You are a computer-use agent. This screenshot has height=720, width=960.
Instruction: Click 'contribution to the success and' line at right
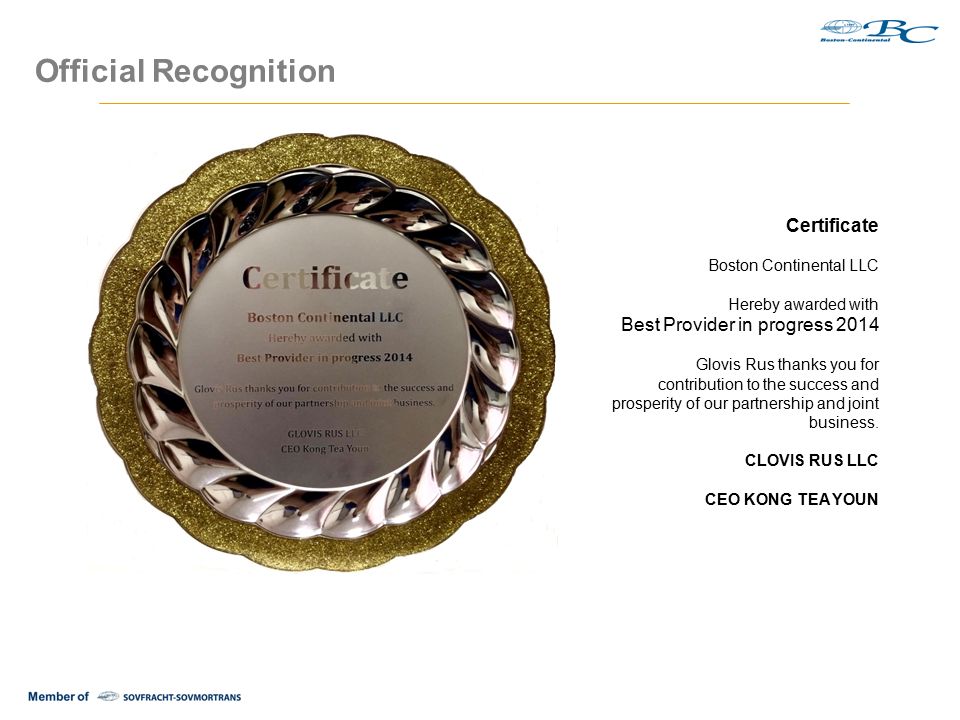click(768, 384)
